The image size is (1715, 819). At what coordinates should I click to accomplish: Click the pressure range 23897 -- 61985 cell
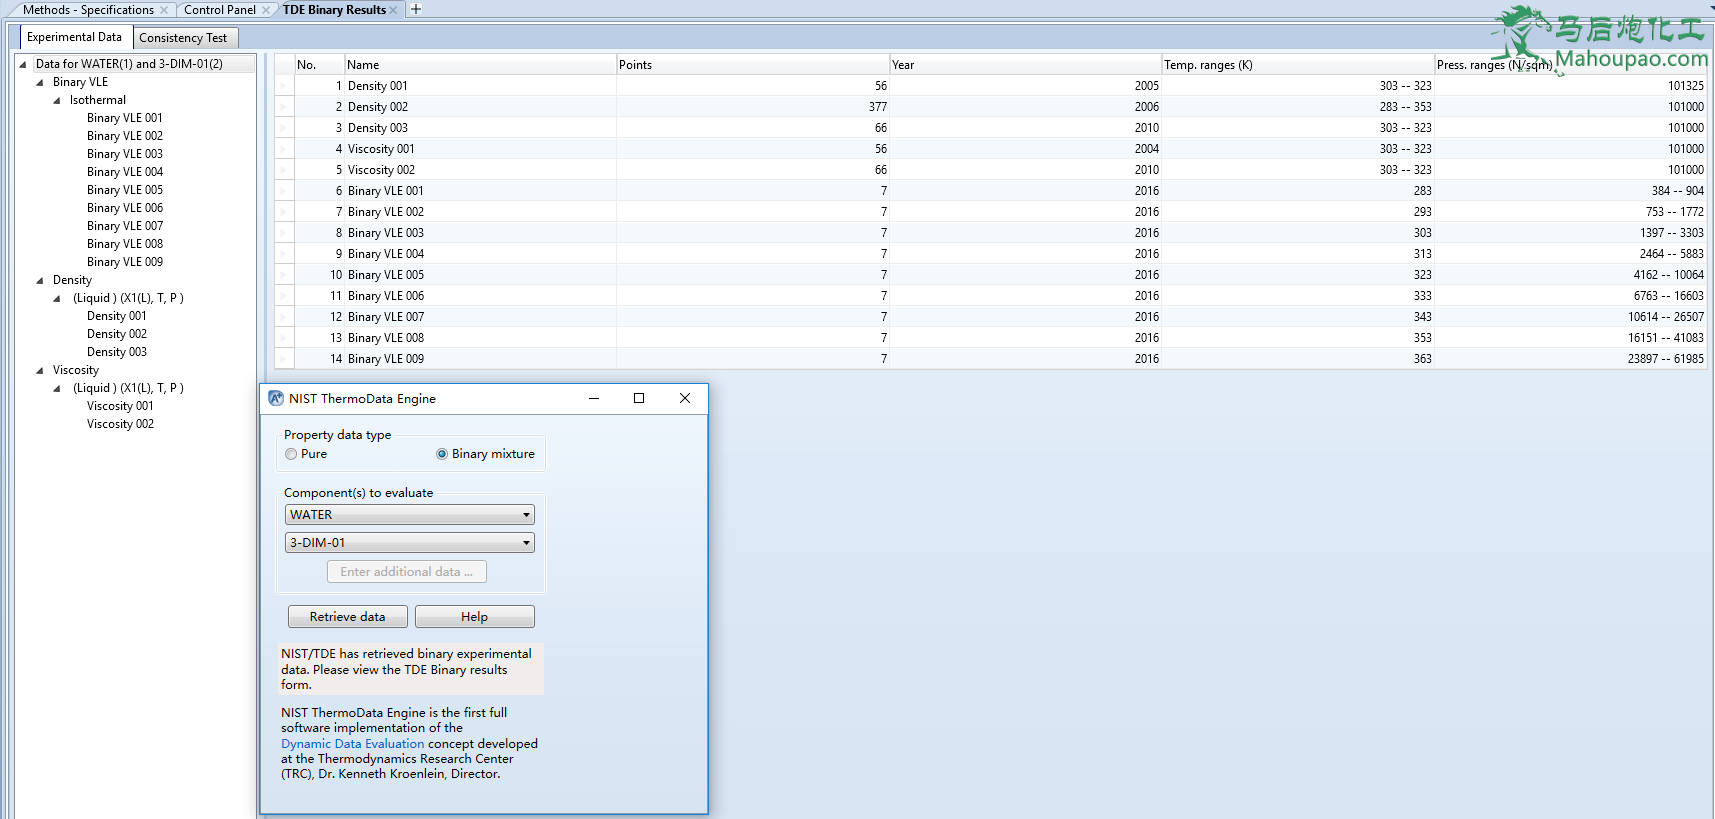click(1570, 359)
